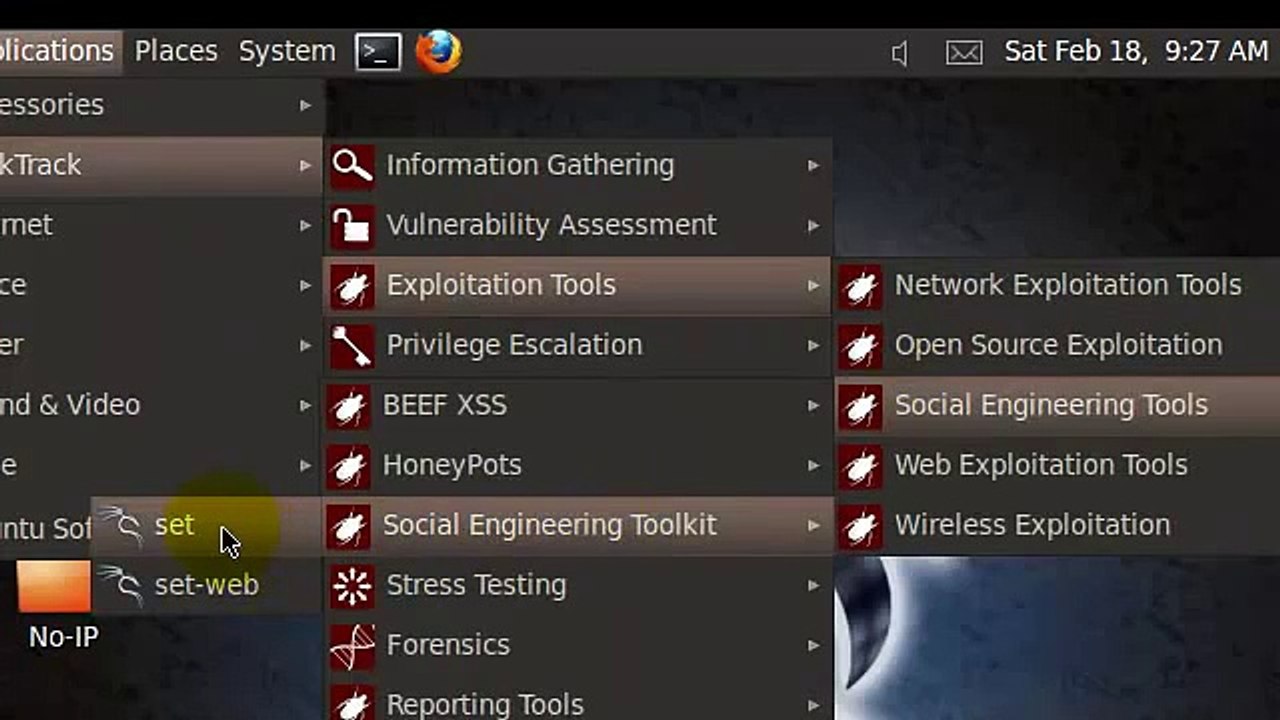Screen dimensions: 1280x720
Task: Click the Reporting Tools label
Action: coord(485,705)
